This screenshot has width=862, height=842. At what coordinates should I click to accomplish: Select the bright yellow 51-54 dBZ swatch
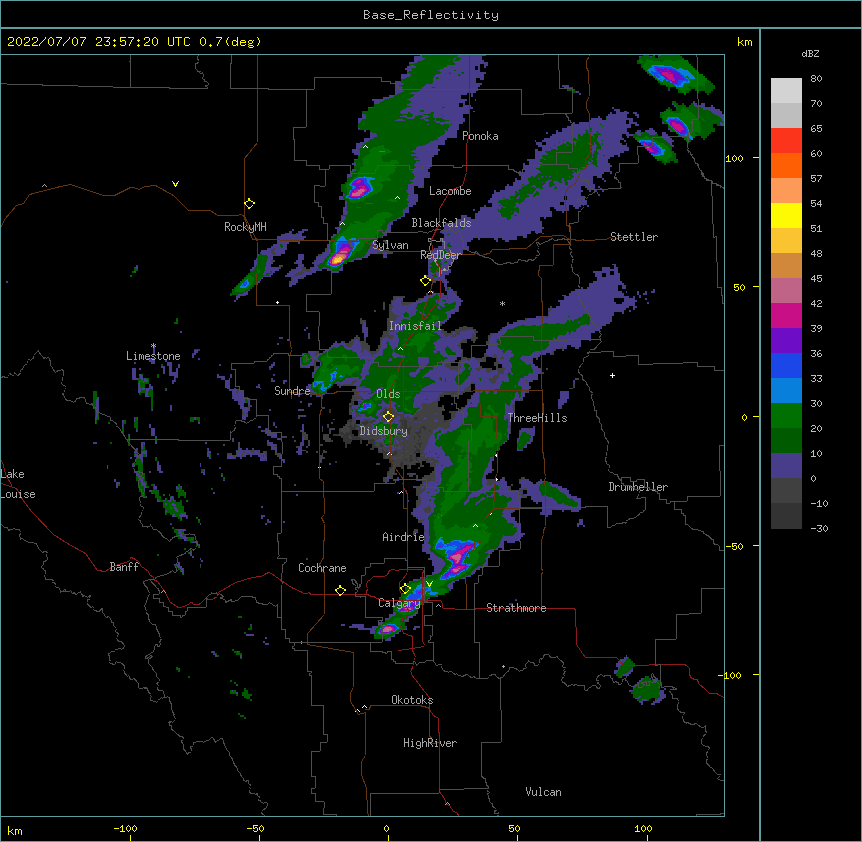pos(786,215)
